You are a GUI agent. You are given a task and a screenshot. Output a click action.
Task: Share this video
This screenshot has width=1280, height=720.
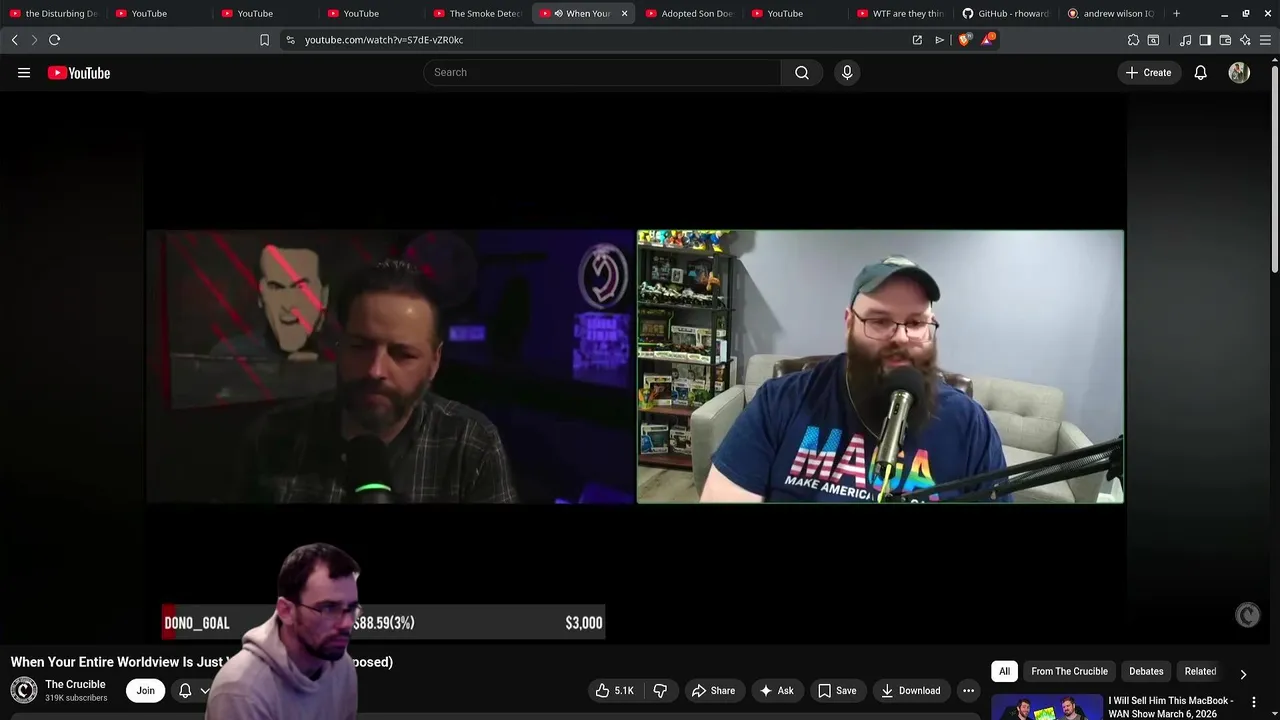(x=713, y=690)
